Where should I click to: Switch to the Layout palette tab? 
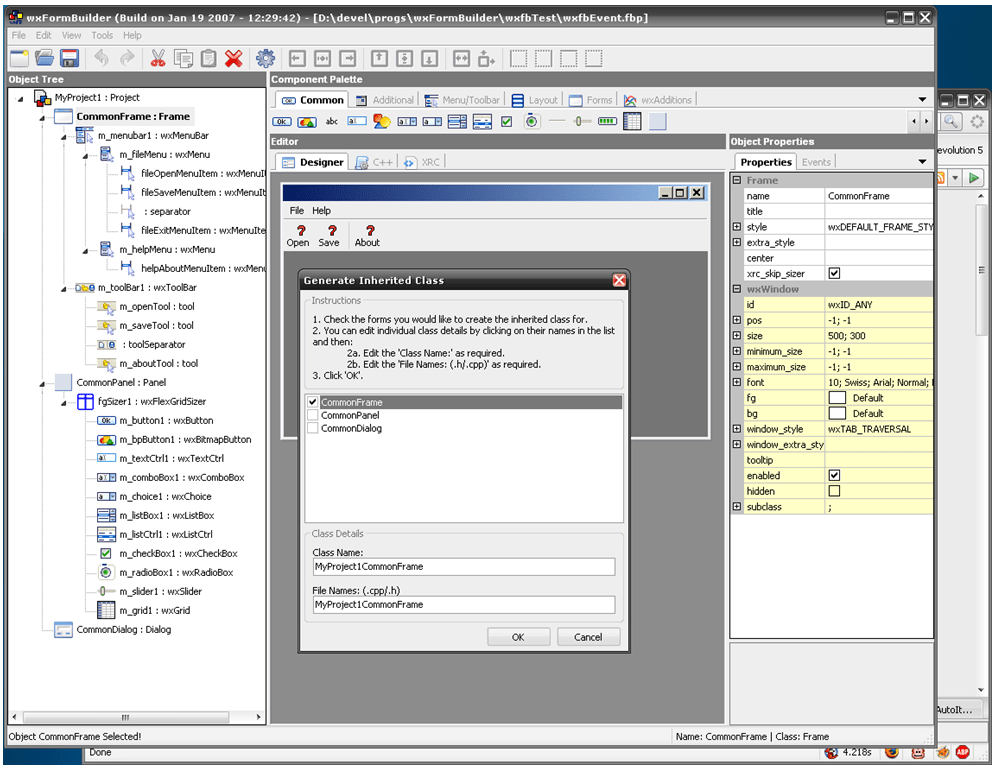coord(535,100)
